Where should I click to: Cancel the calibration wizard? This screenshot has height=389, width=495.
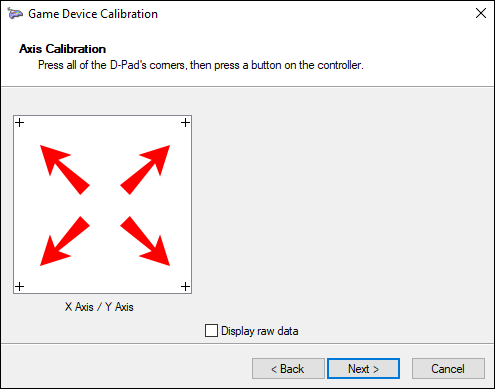448,369
